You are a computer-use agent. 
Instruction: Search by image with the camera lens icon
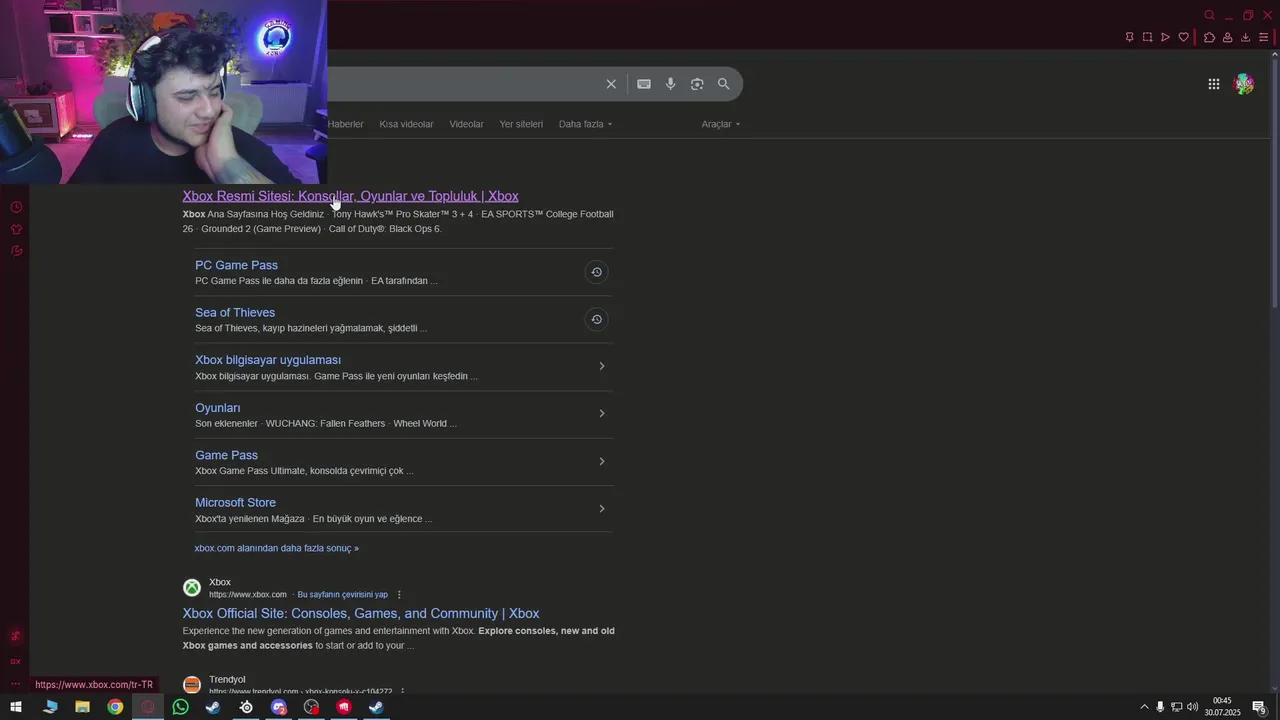pos(697,84)
